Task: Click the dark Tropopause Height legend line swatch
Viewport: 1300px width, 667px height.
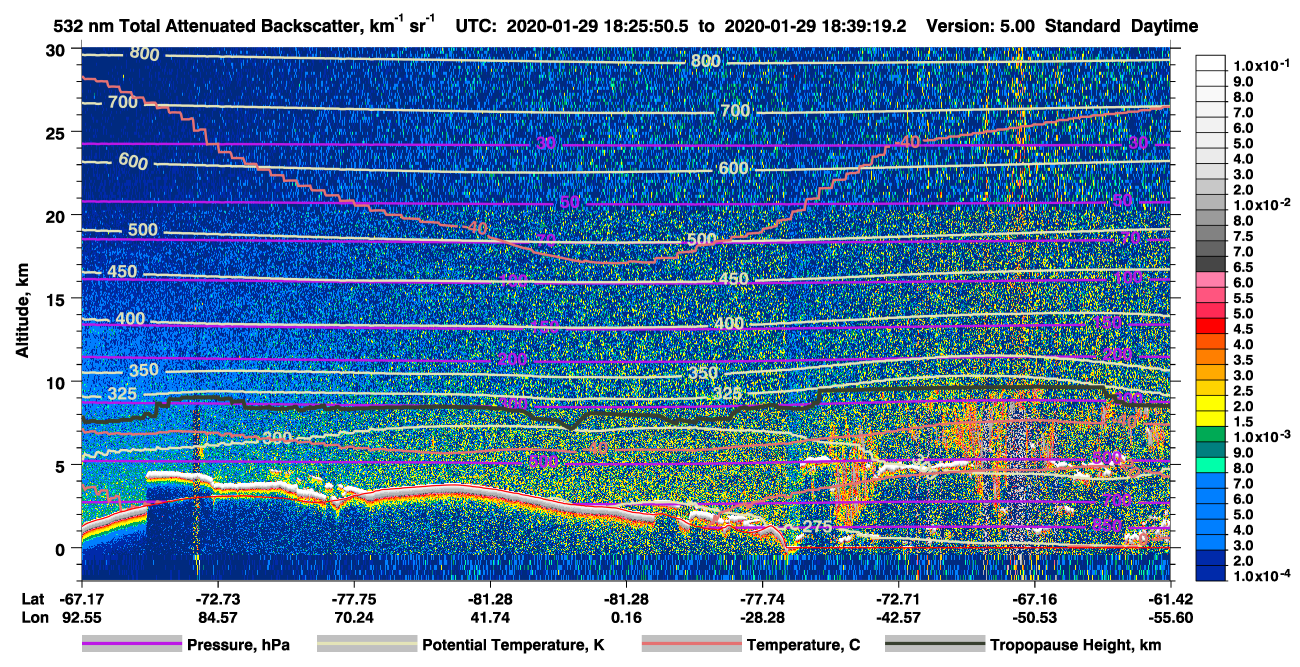Action: point(935,645)
